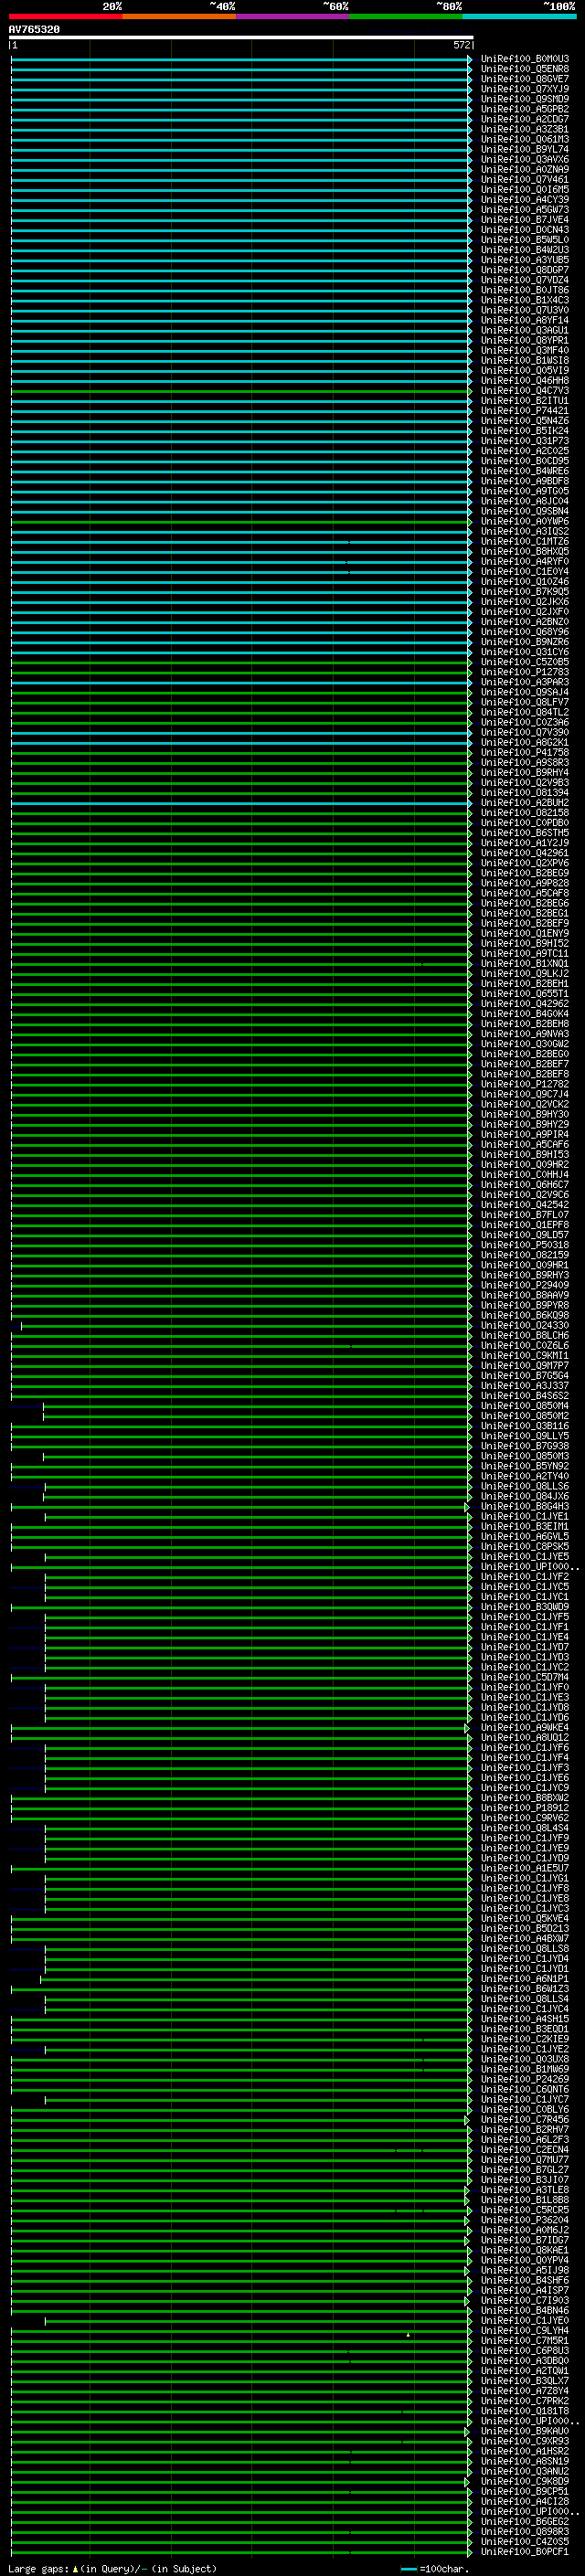
Task: Open the UniRef100_Q5ENR8 entry
Action: click(524, 69)
